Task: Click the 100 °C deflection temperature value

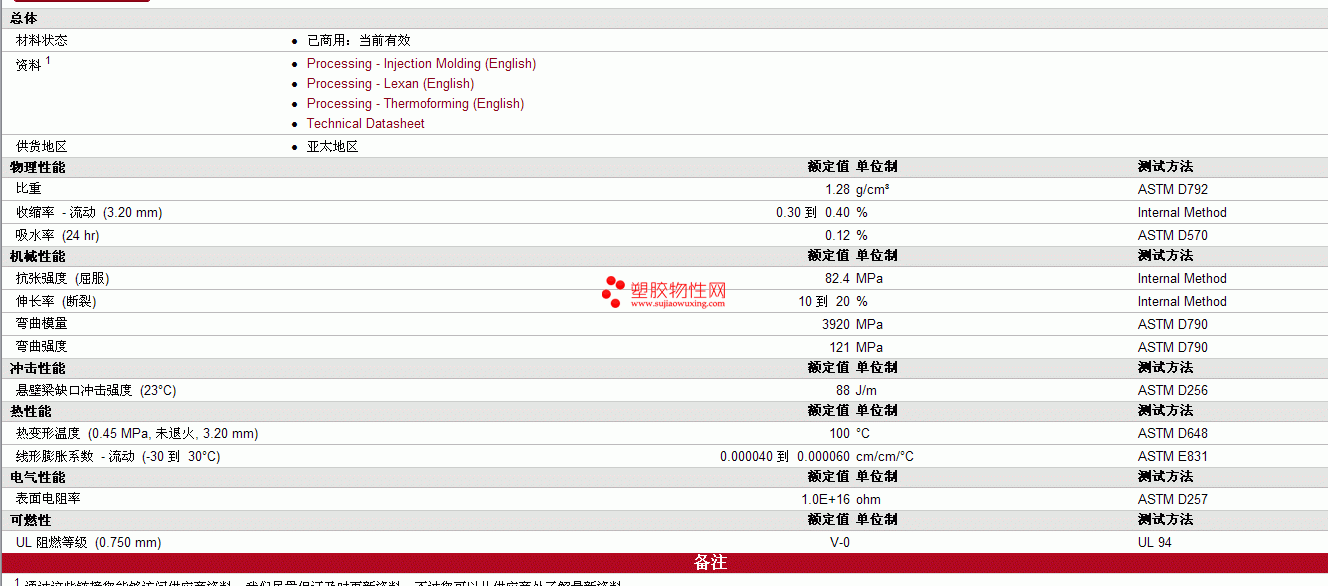Action: click(849, 433)
